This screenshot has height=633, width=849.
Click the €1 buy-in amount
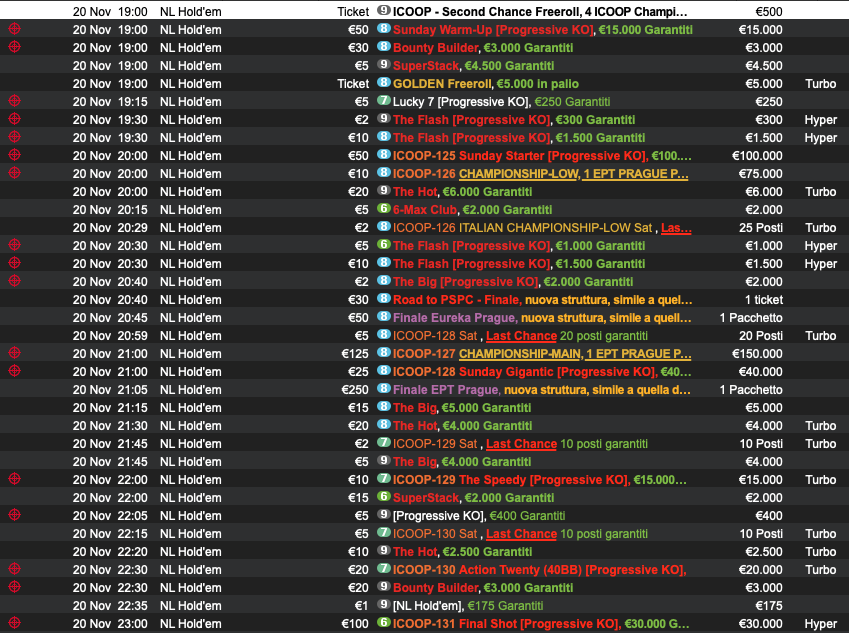[361, 606]
